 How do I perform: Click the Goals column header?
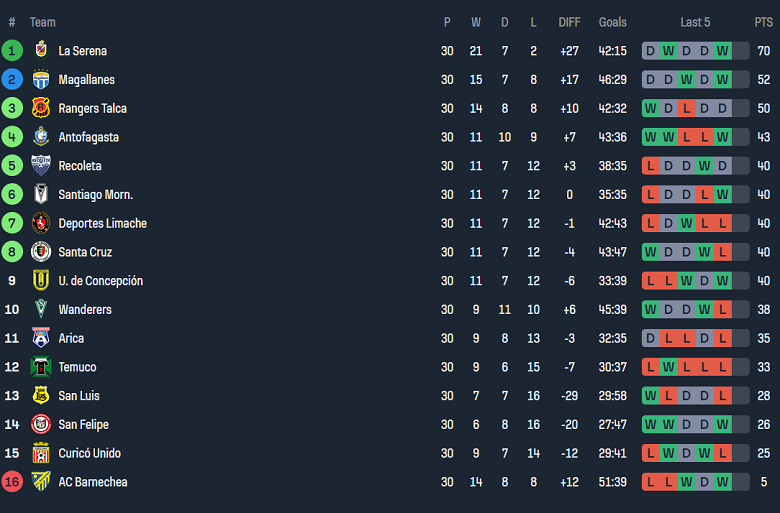click(613, 22)
